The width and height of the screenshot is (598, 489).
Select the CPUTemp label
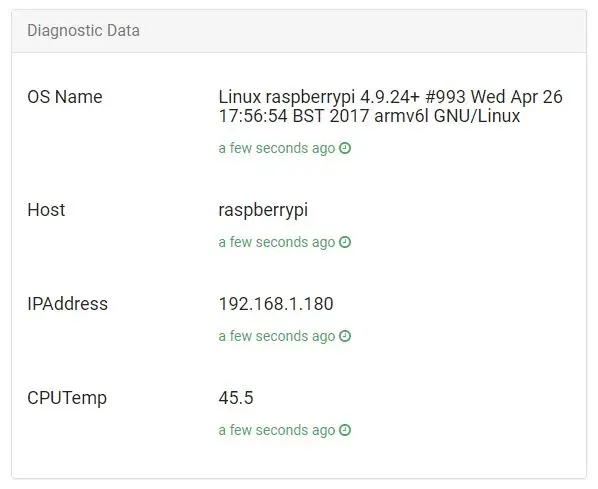point(67,398)
